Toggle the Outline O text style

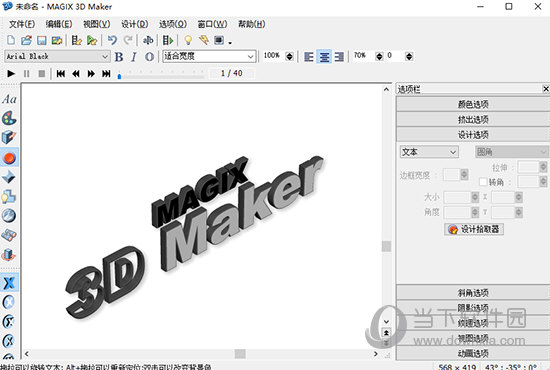click(149, 57)
